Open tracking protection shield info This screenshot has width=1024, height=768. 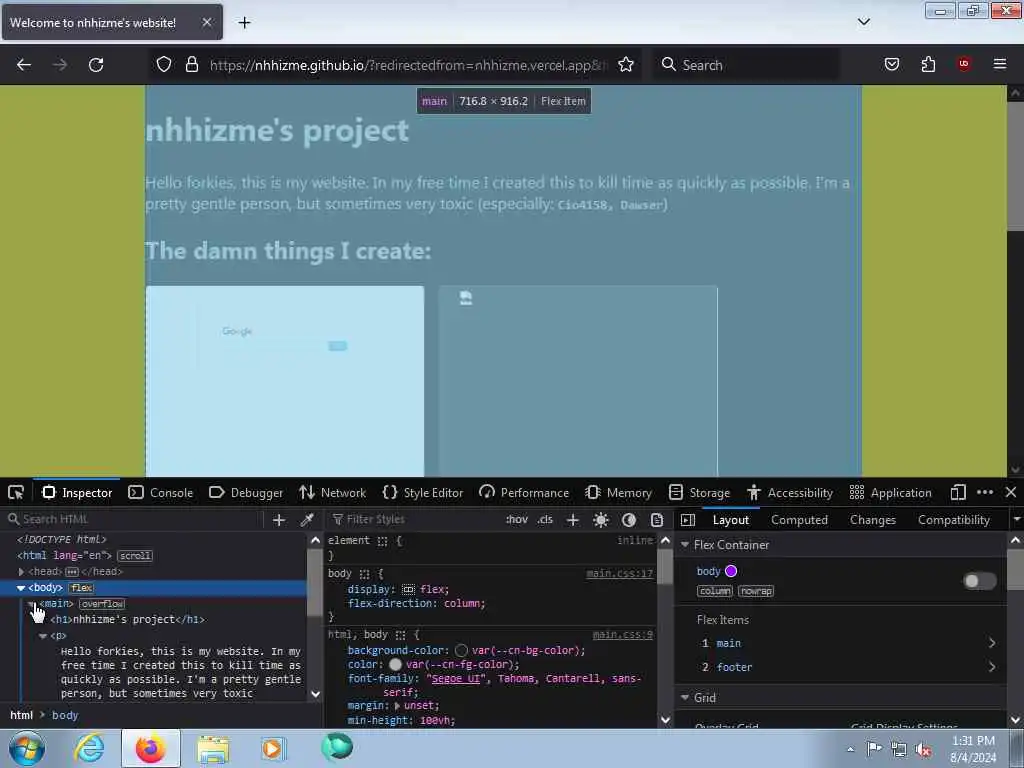point(164,65)
